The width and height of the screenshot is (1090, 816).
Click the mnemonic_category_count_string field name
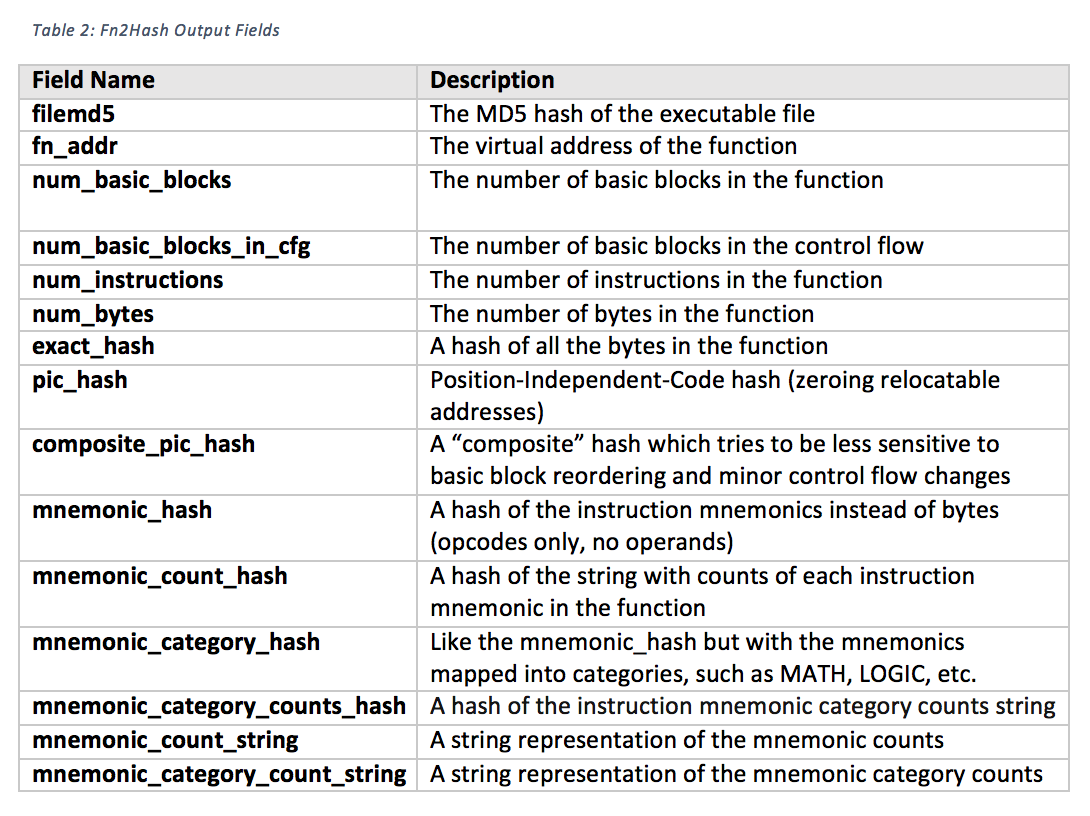(218, 774)
